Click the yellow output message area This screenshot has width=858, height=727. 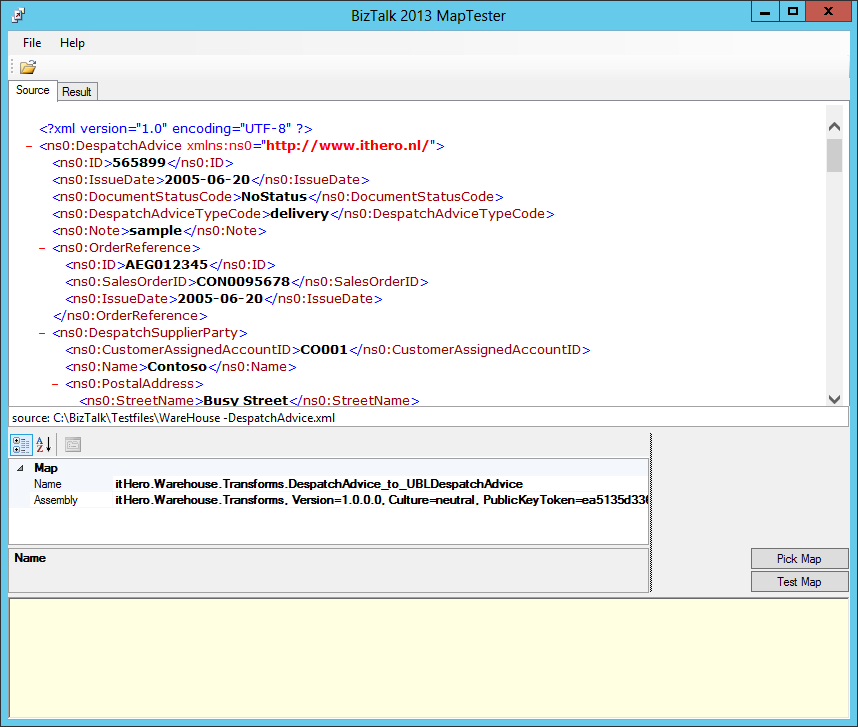click(x=429, y=658)
